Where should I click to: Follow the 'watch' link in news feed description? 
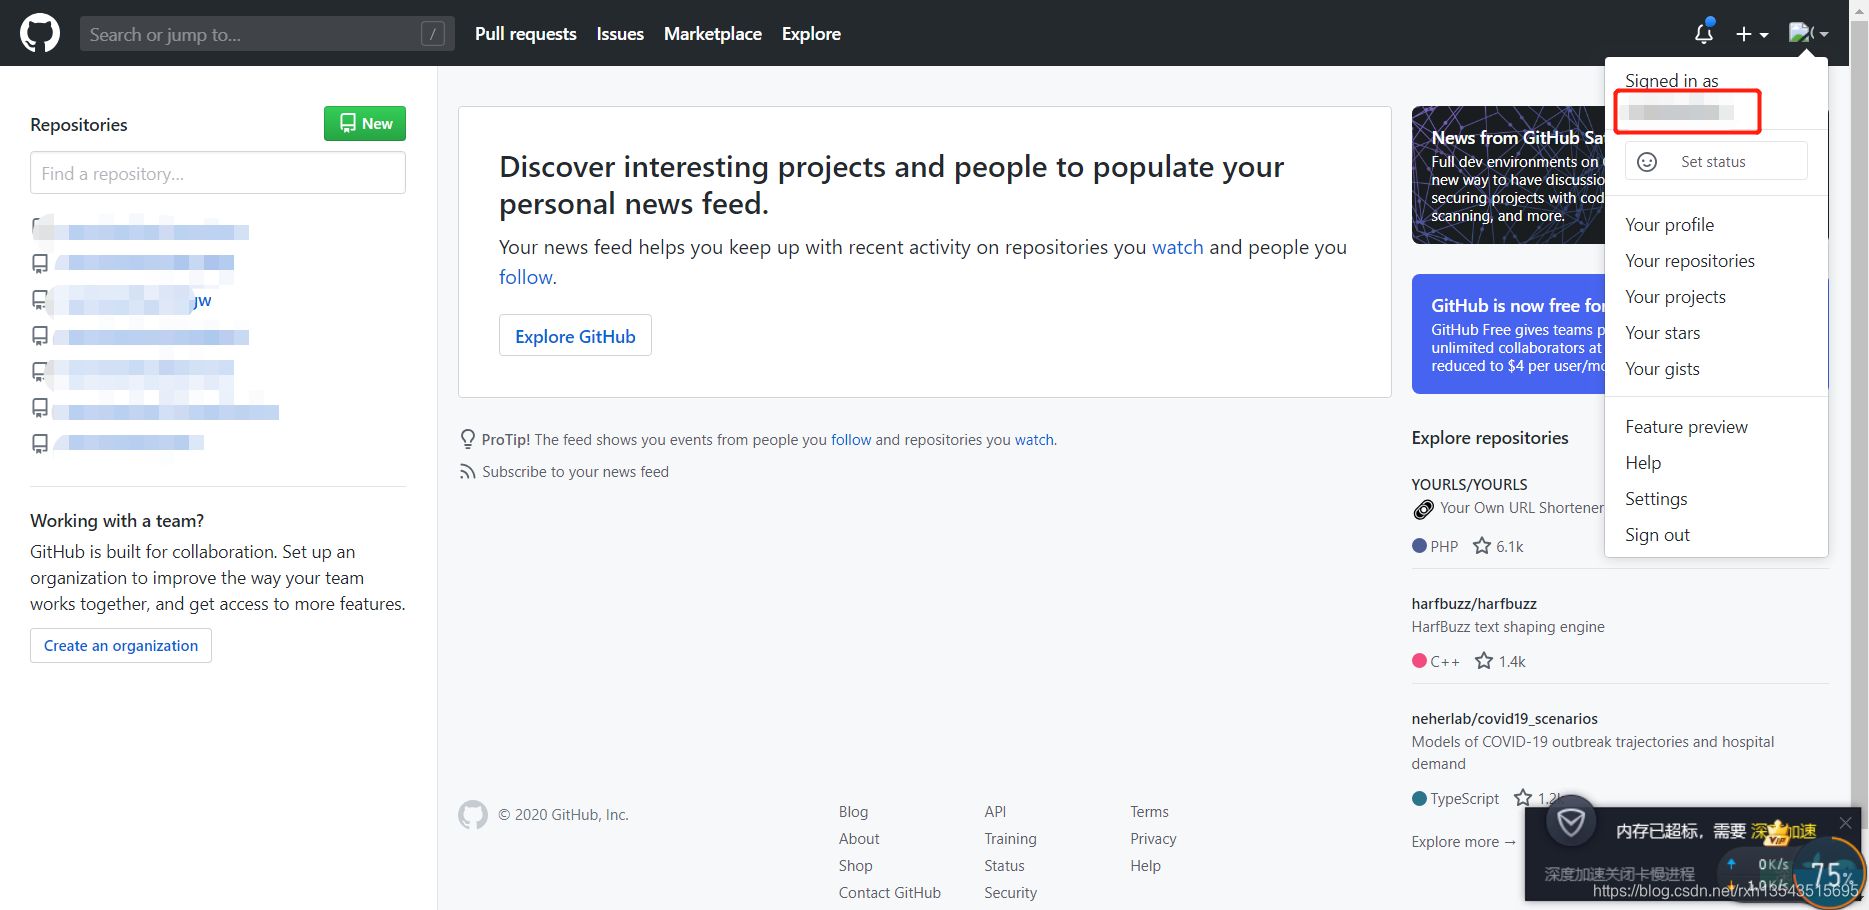coord(1178,247)
